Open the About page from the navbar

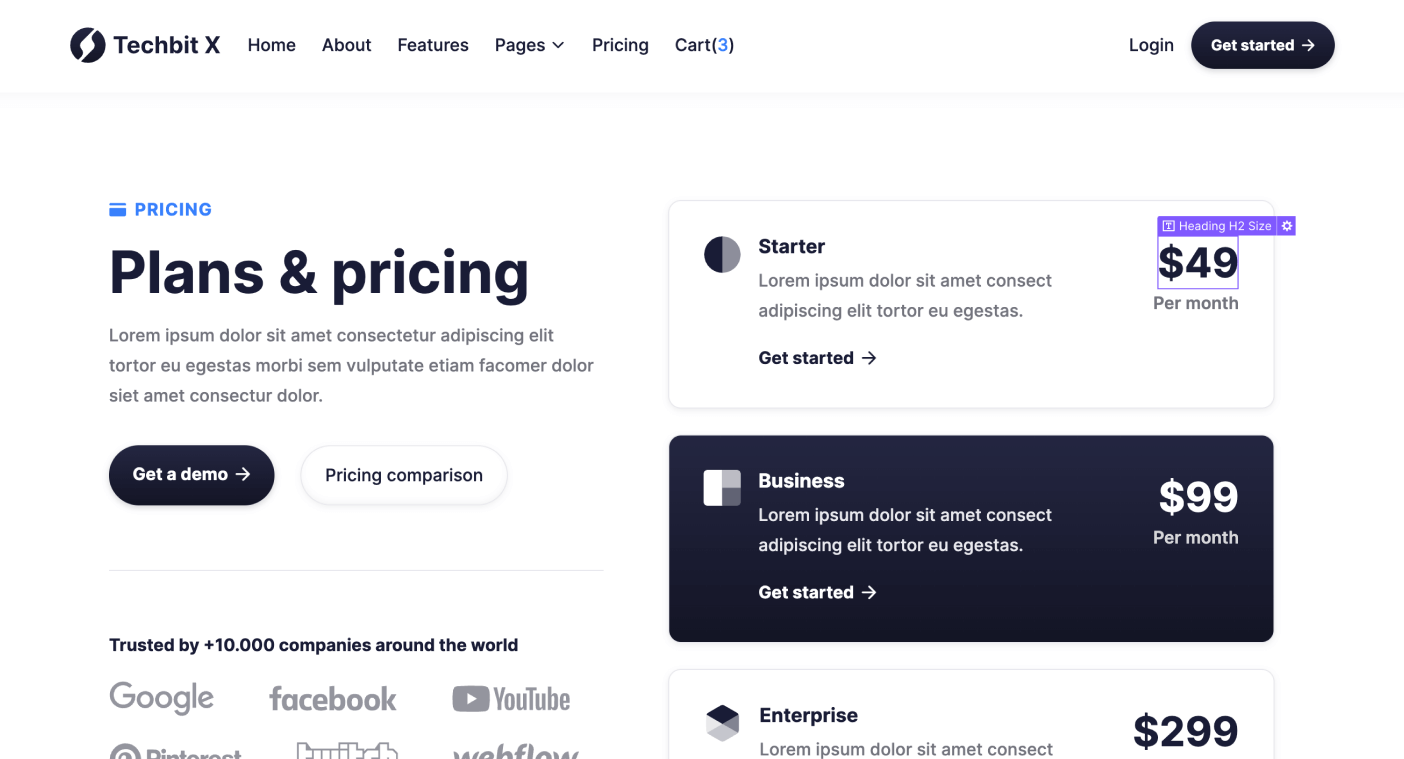tap(346, 45)
